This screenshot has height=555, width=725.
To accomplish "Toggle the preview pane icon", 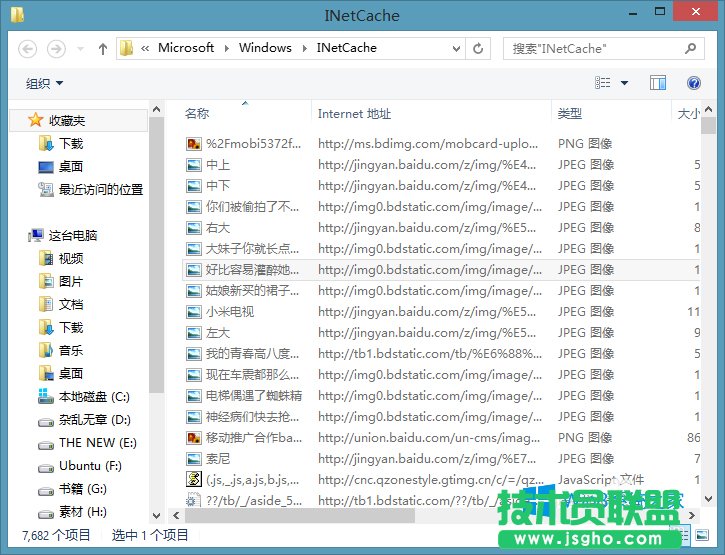I will (658, 83).
